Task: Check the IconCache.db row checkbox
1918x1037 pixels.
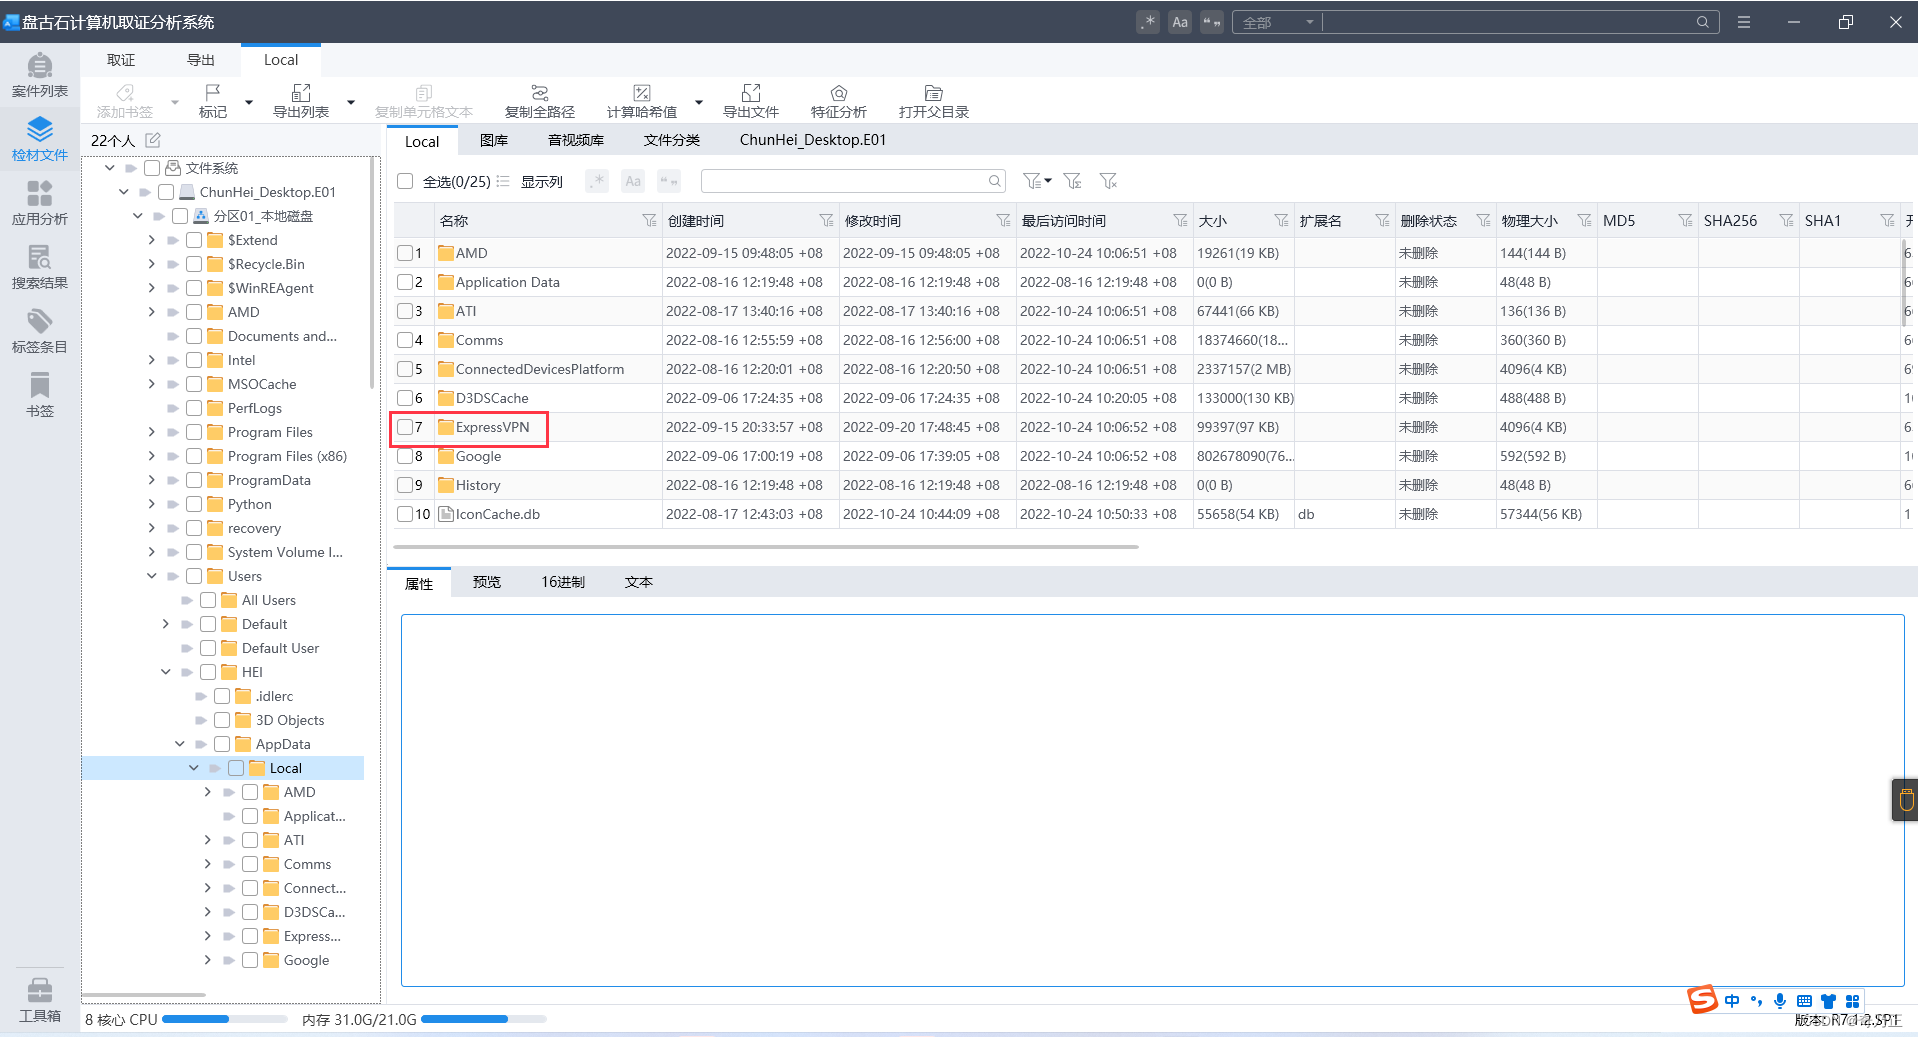Action: 405,514
